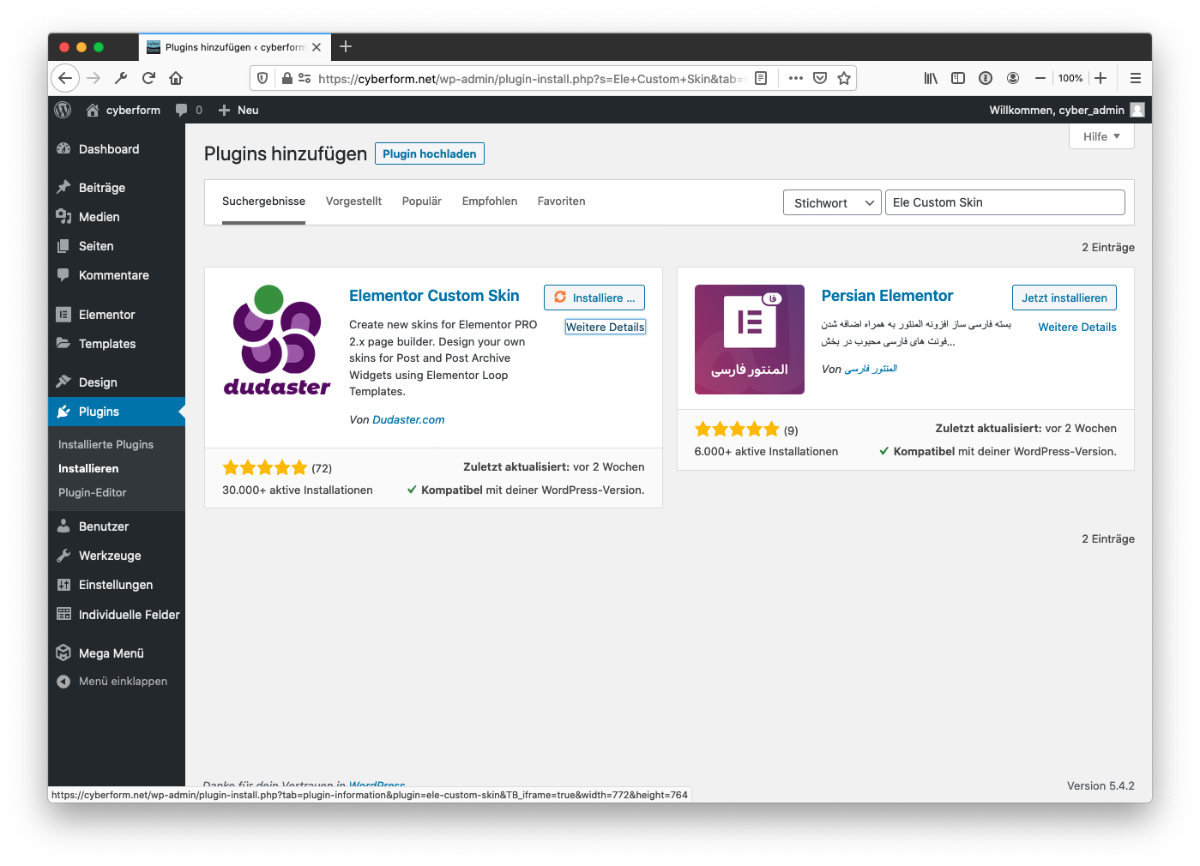1200x866 pixels.
Task: Click the Neu item in admin bar
Action: pos(238,110)
